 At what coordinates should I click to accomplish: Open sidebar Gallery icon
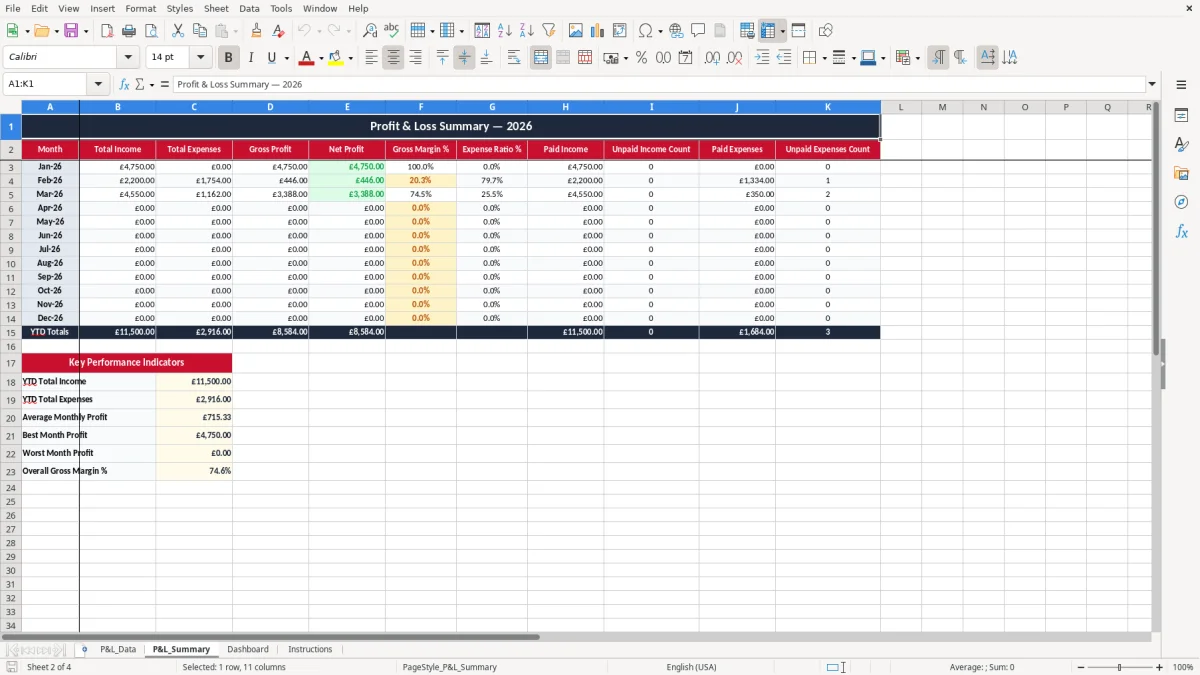coord(1181,174)
